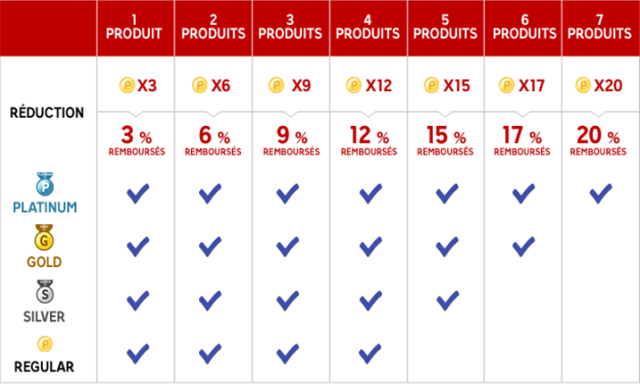Click the Regular tier coin icon
The width and height of the screenshot is (640, 384).
coord(45,344)
